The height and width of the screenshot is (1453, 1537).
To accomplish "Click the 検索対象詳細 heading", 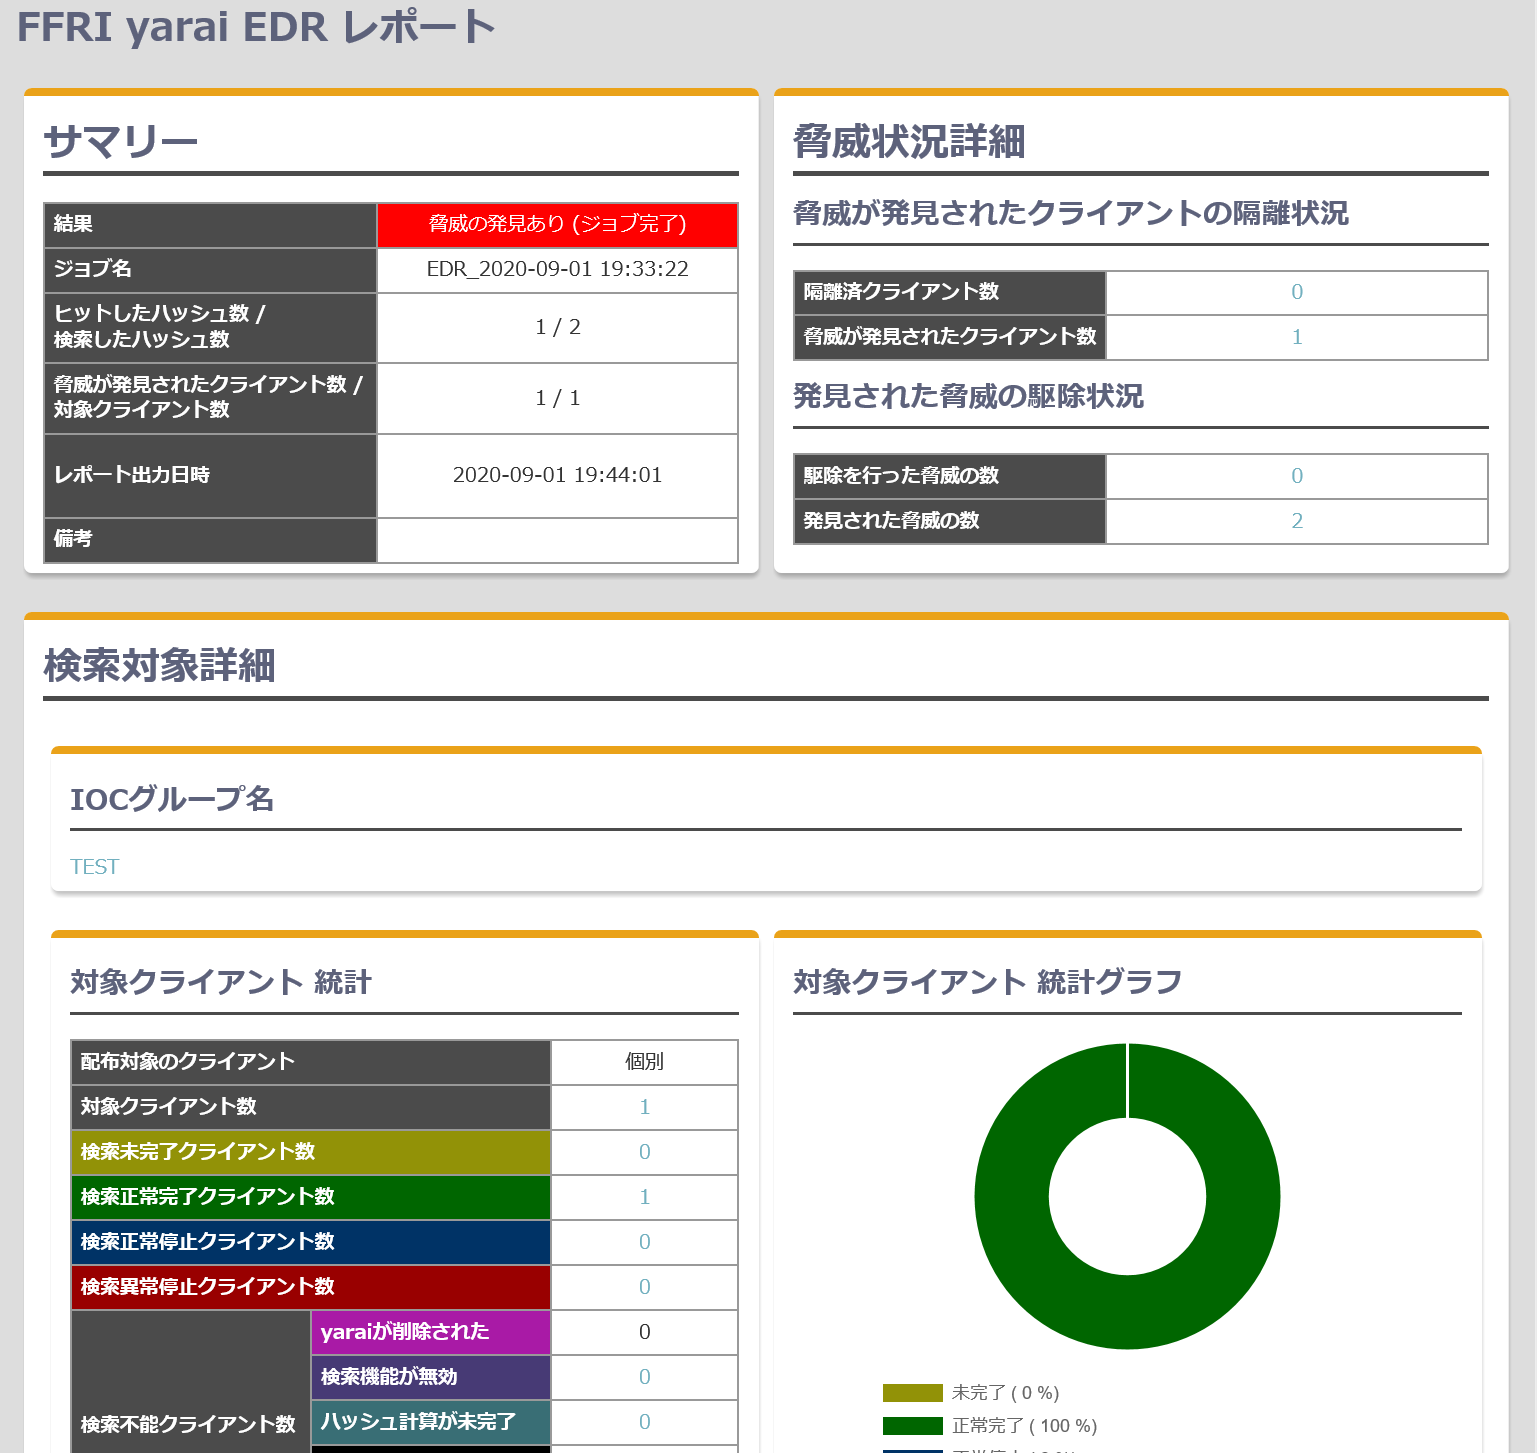I will [159, 666].
